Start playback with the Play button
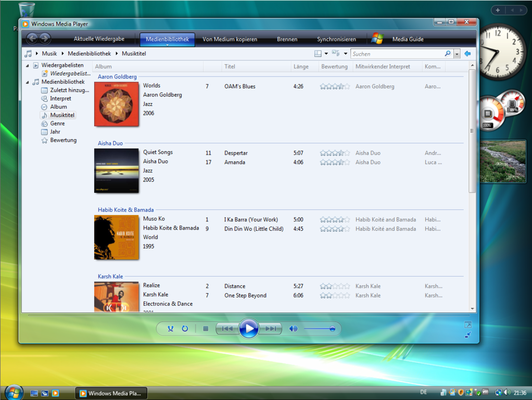Screen dimensions: 532x400 pos(249,328)
